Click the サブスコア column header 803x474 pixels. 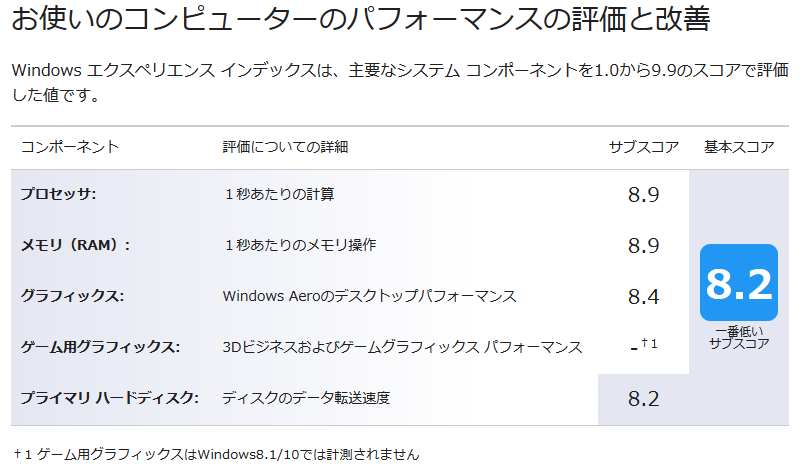pos(644,147)
